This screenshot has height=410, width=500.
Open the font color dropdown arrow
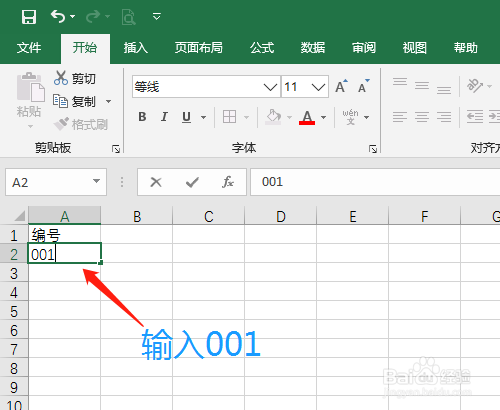coord(323,117)
